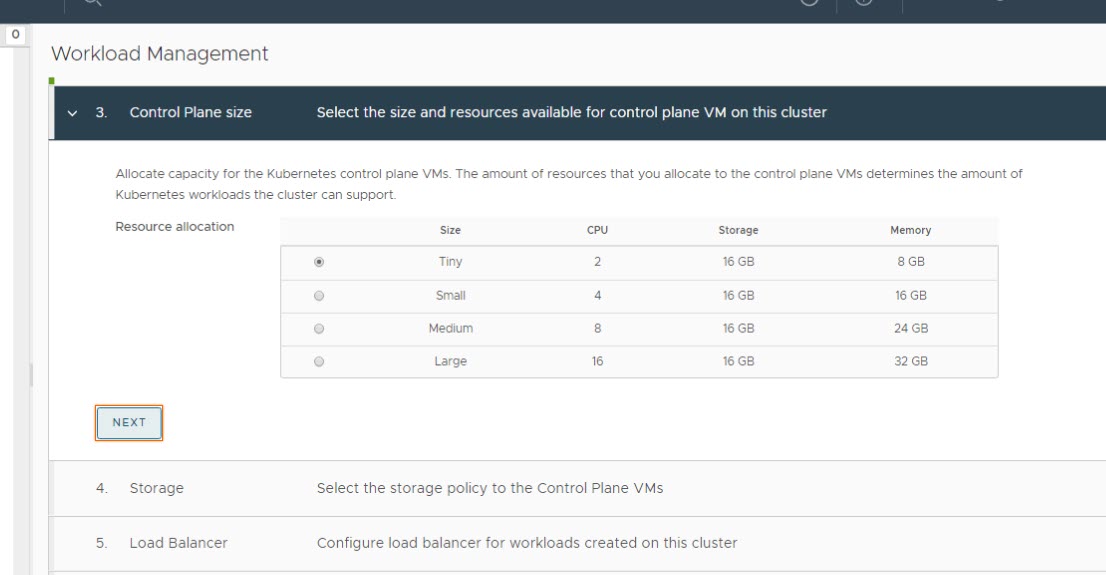1106x575 pixels.
Task: Click the Large label in size table
Action: click(450, 362)
